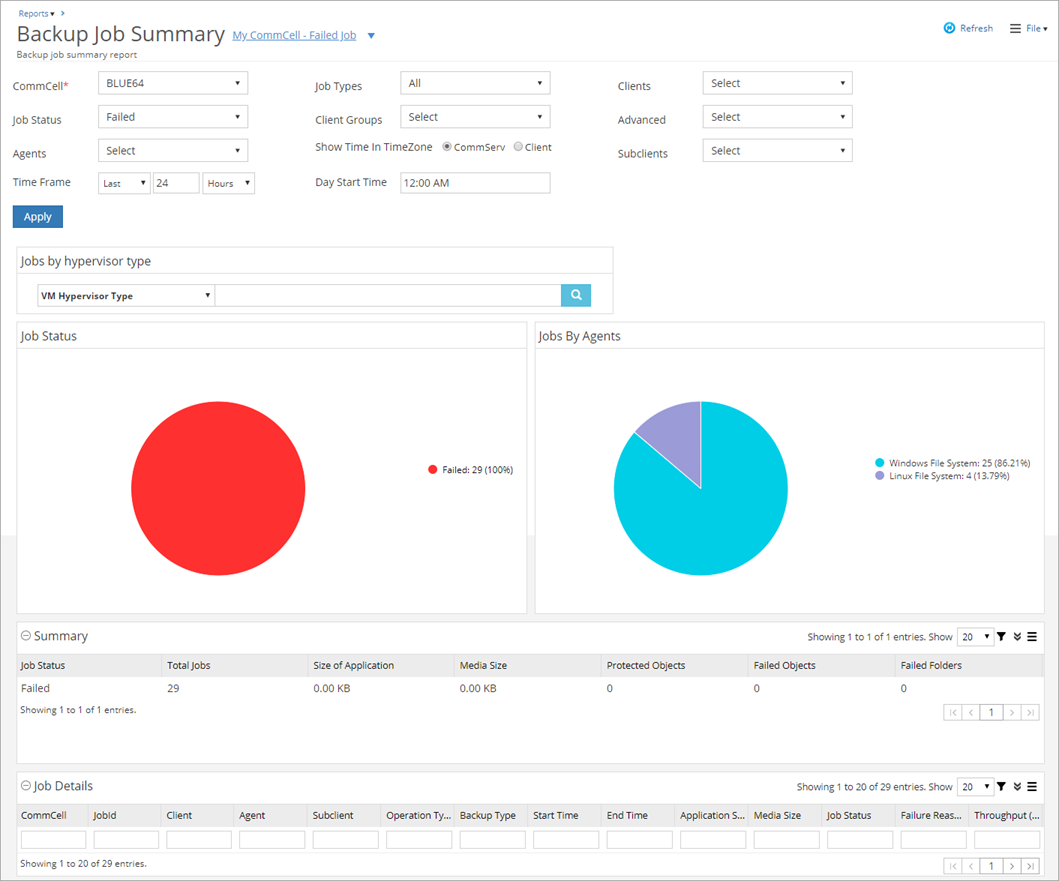The height and width of the screenshot is (881, 1059).
Task: Click the red Failed slice in Job Status pie
Action: pyautogui.click(x=218, y=488)
